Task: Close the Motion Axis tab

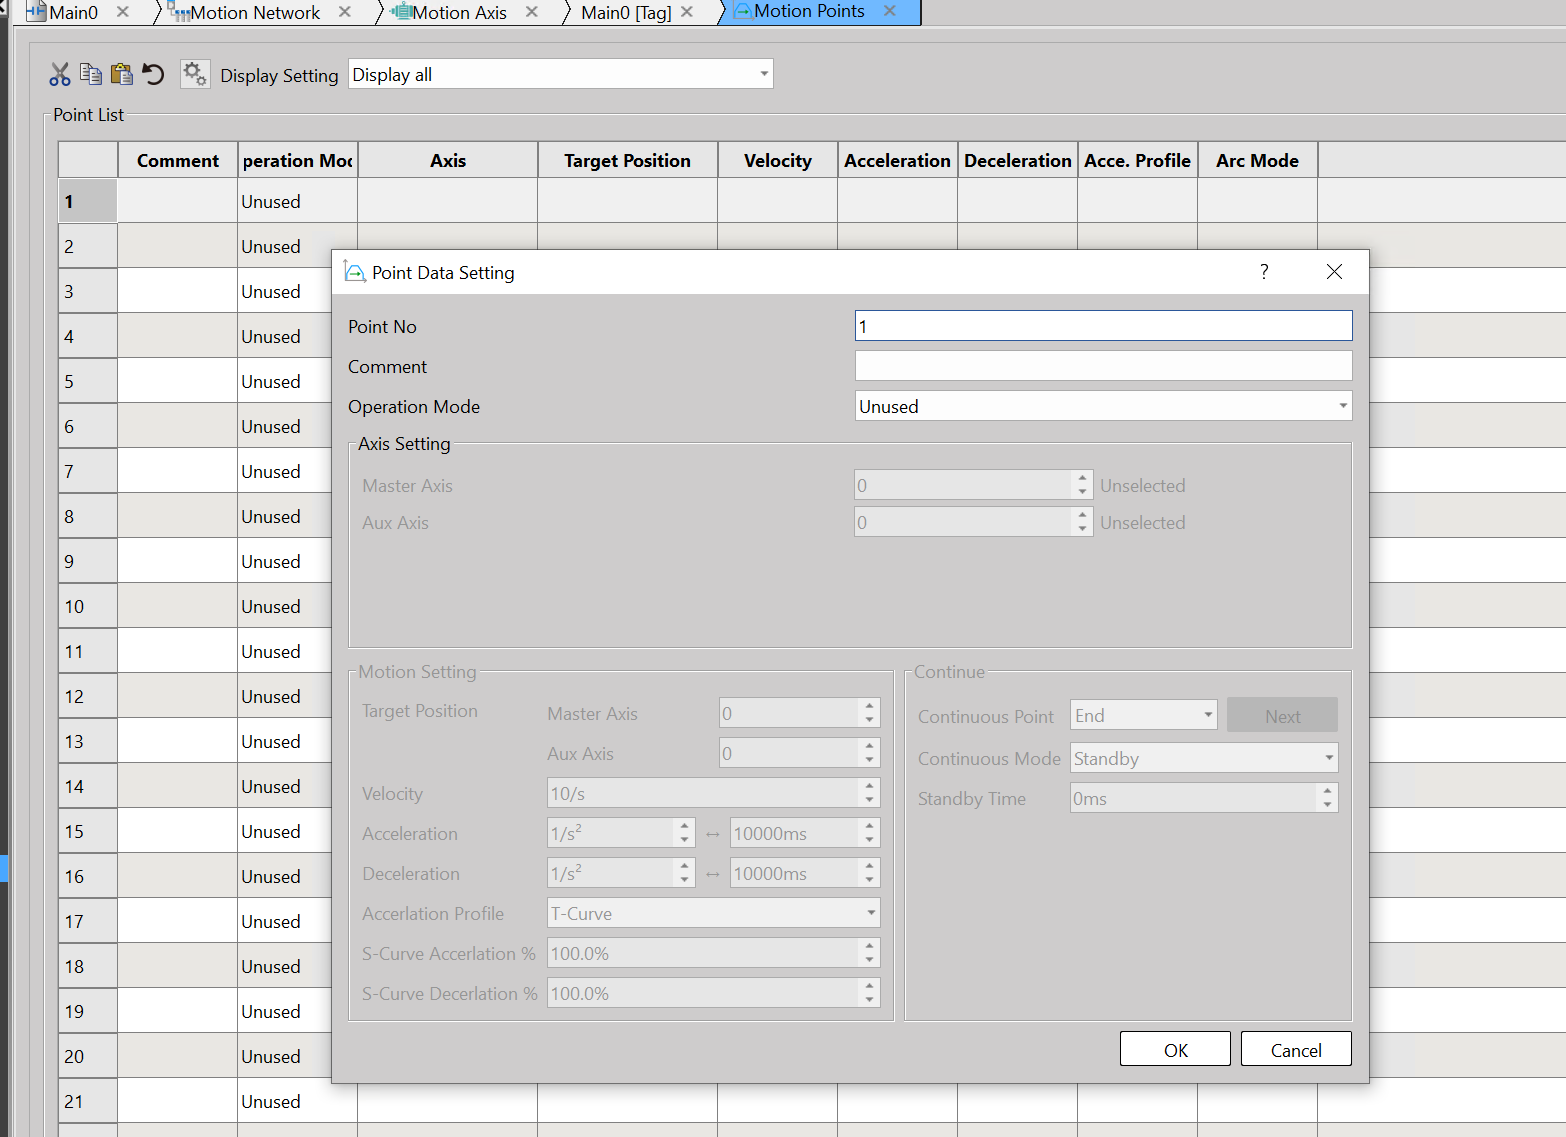Action: coord(532,12)
